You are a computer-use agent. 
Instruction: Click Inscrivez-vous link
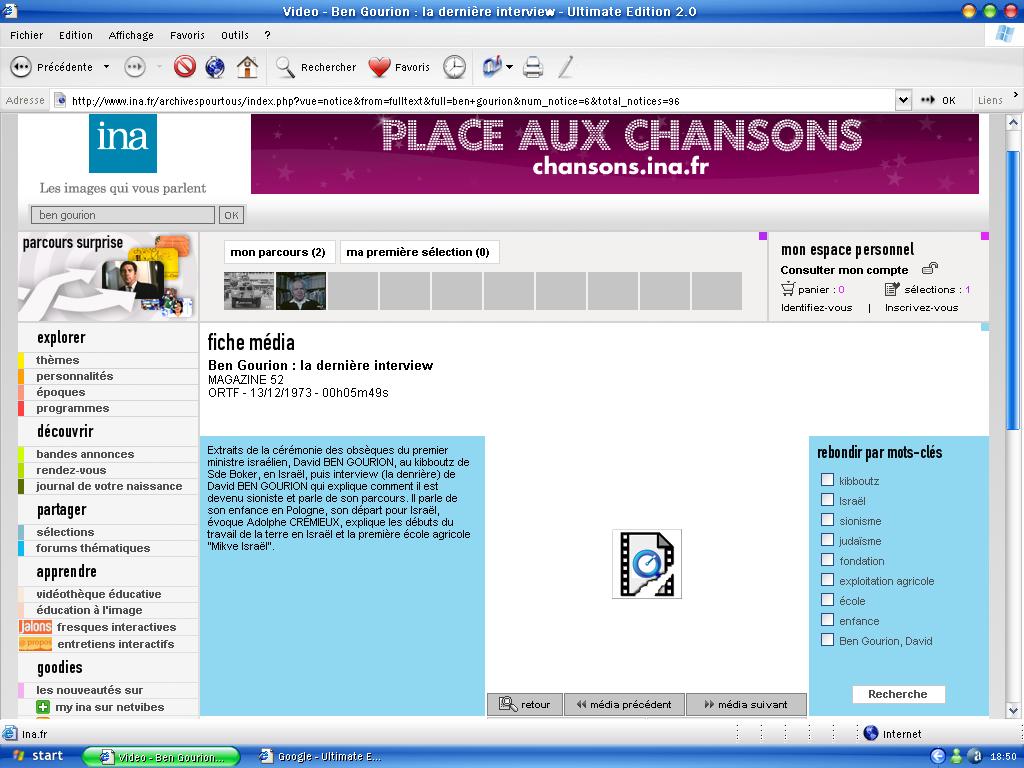click(x=921, y=308)
